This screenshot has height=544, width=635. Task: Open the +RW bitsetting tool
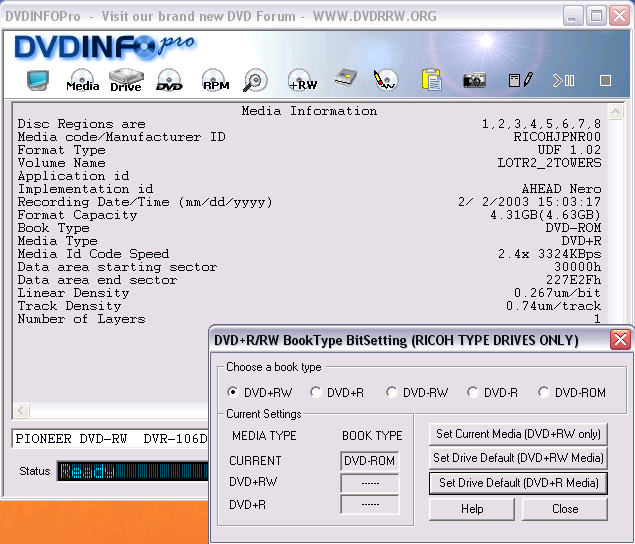coord(302,80)
